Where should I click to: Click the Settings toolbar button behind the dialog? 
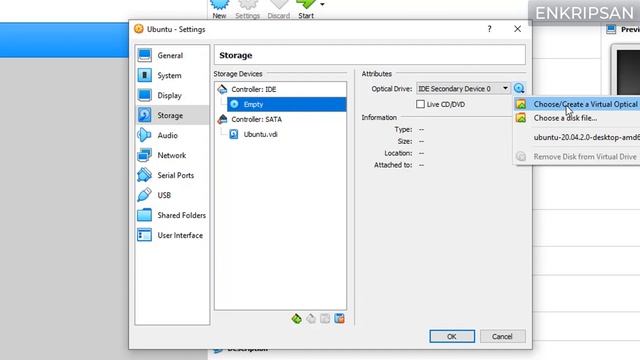click(x=247, y=9)
